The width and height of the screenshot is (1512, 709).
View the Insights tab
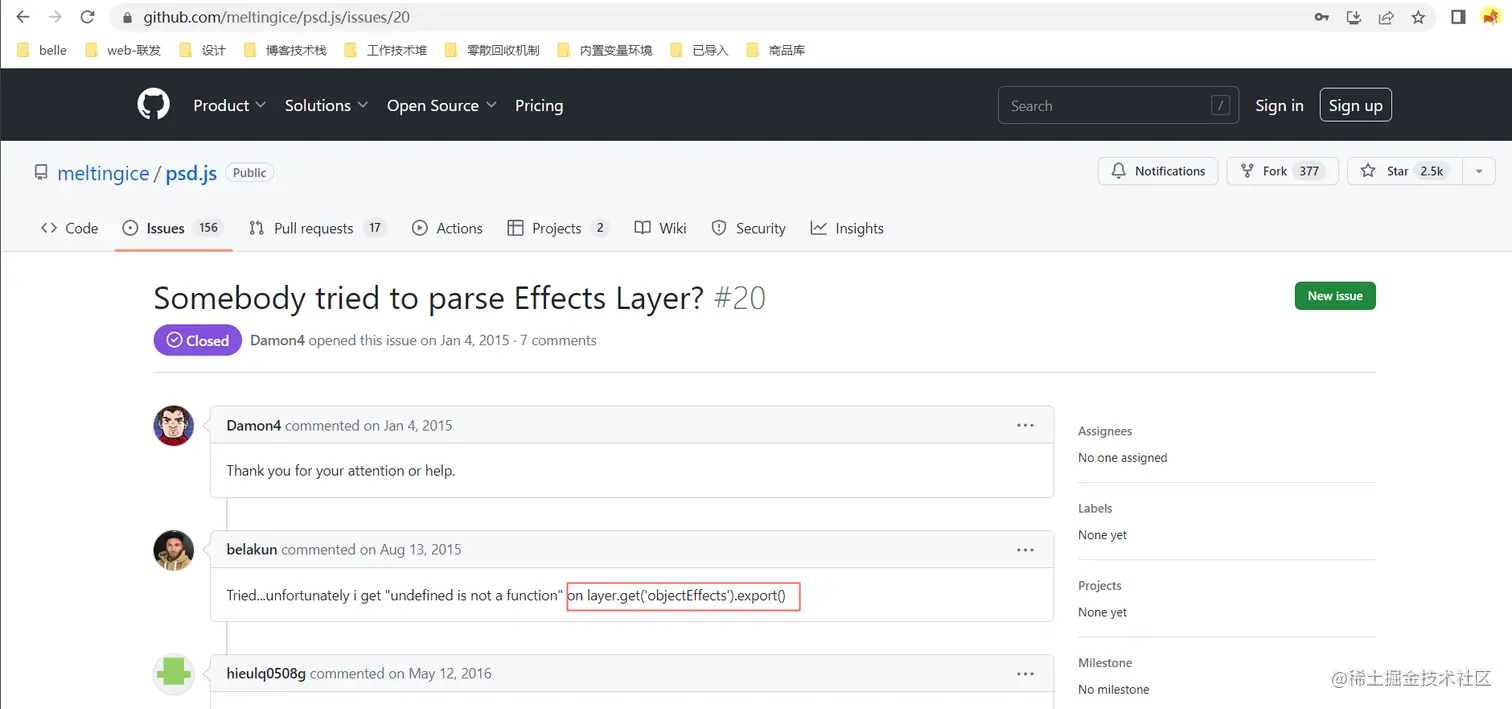click(847, 228)
